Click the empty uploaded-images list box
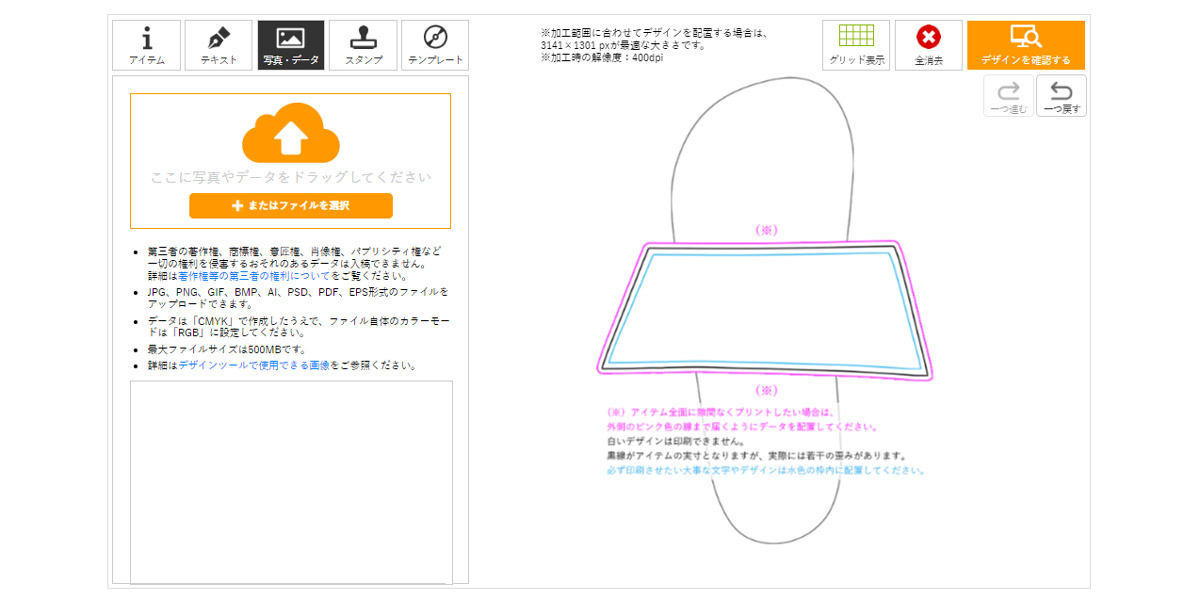The width and height of the screenshot is (1200, 600). click(x=291, y=482)
